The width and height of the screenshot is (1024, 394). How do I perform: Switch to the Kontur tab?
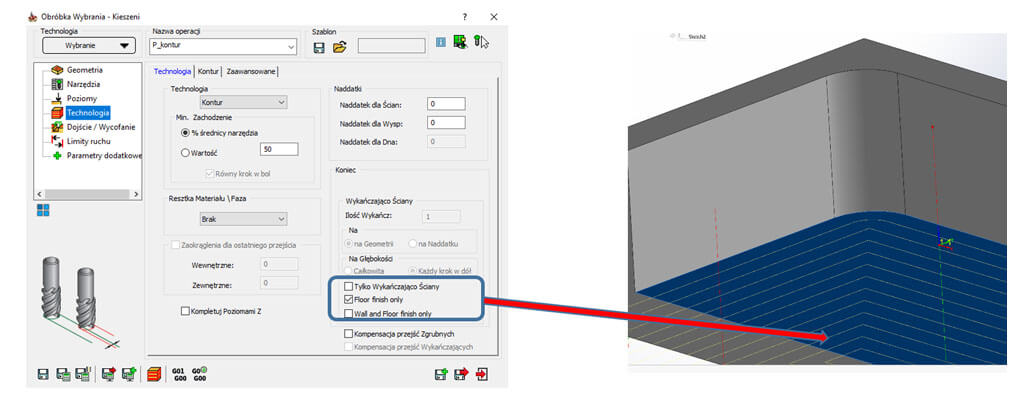(208, 71)
